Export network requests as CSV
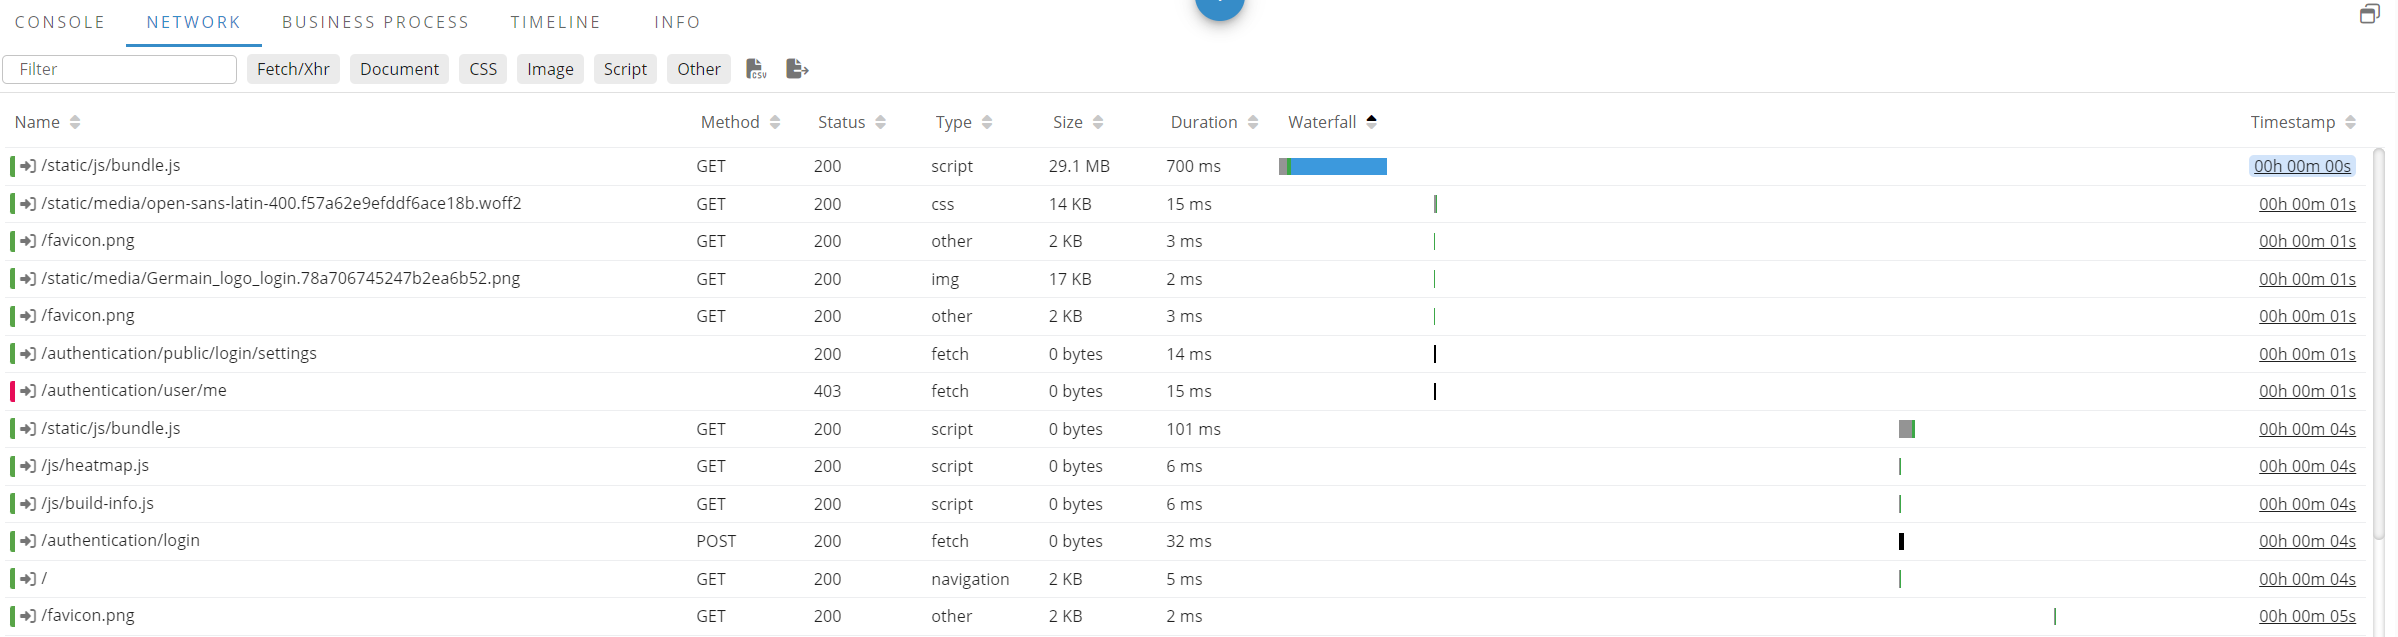Viewport: 2398px width, 637px height. click(x=756, y=69)
